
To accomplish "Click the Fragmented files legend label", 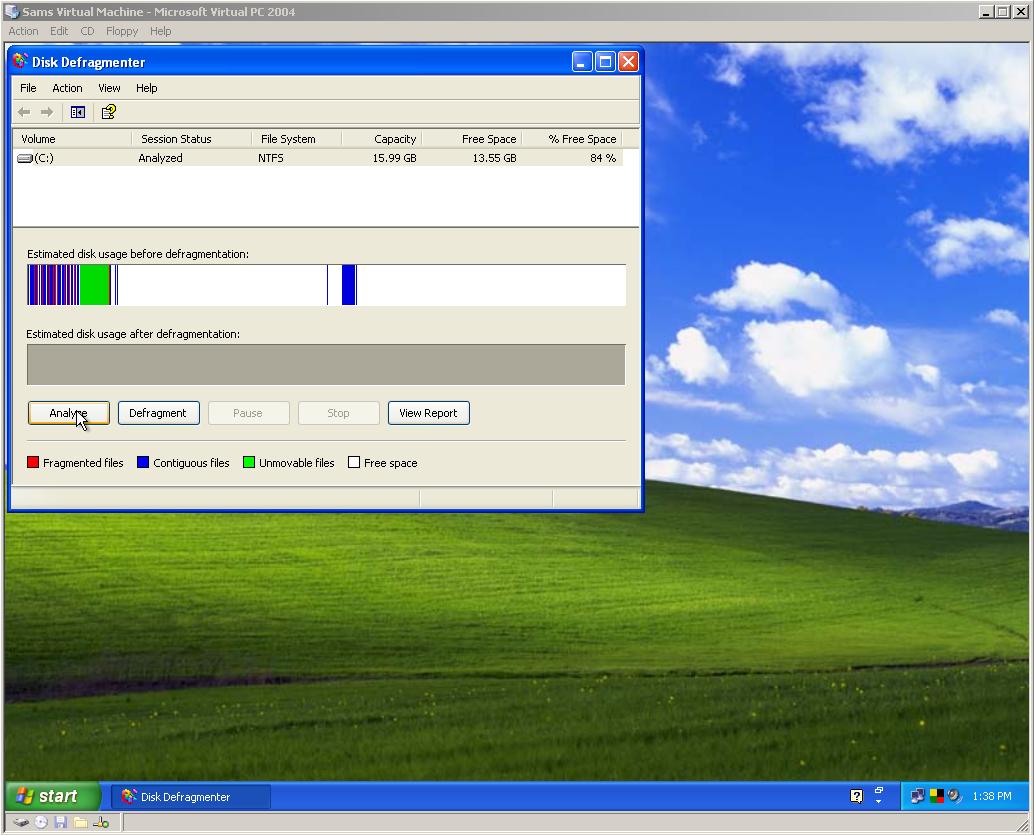I will click(83, 463).
